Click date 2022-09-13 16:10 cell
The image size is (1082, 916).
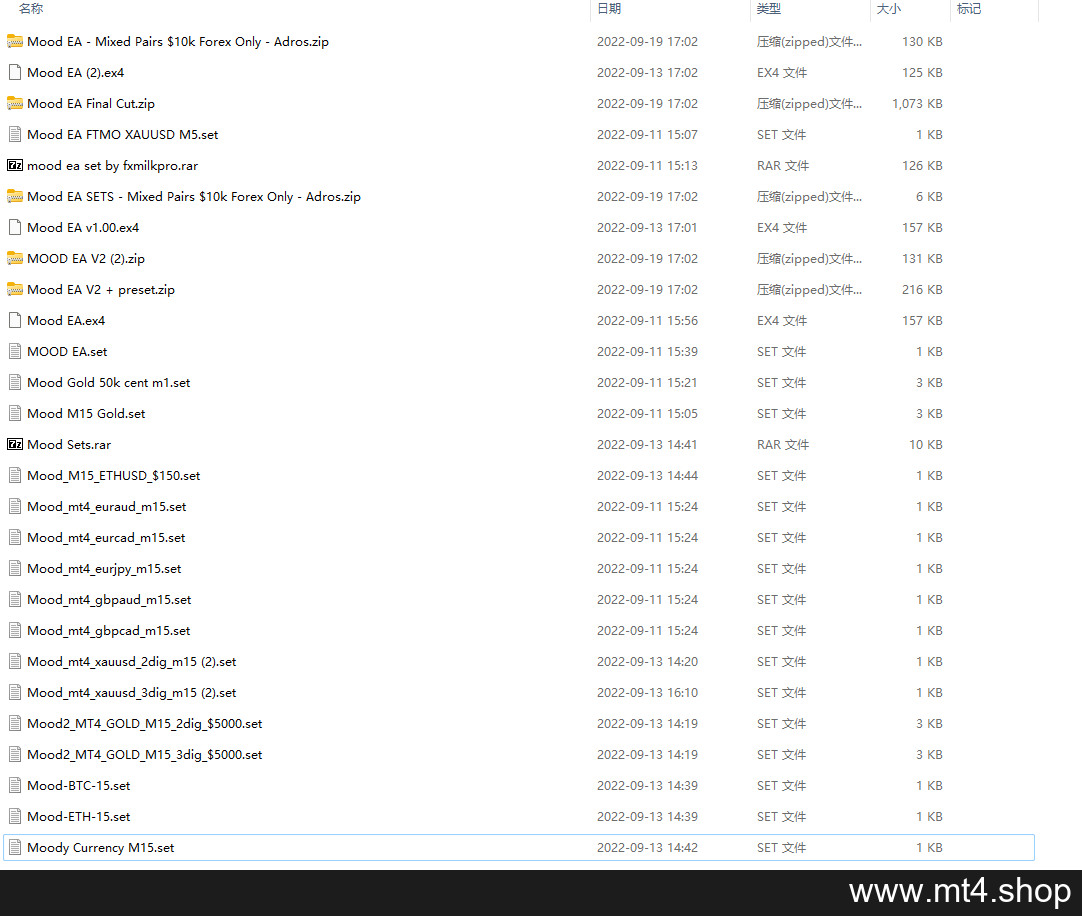(647, 692)
